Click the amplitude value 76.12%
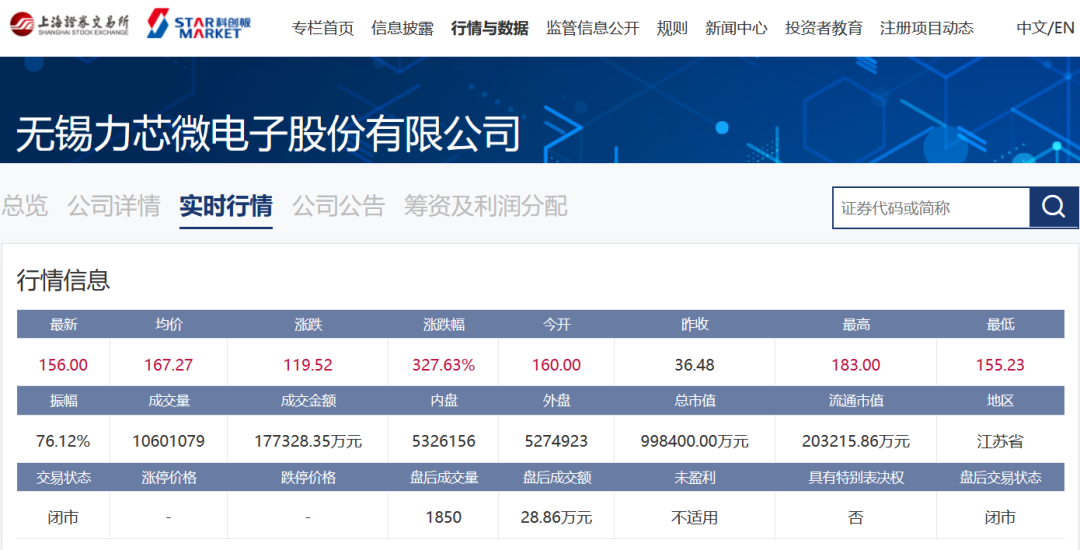1080x550 pixels. pos(63,441)
